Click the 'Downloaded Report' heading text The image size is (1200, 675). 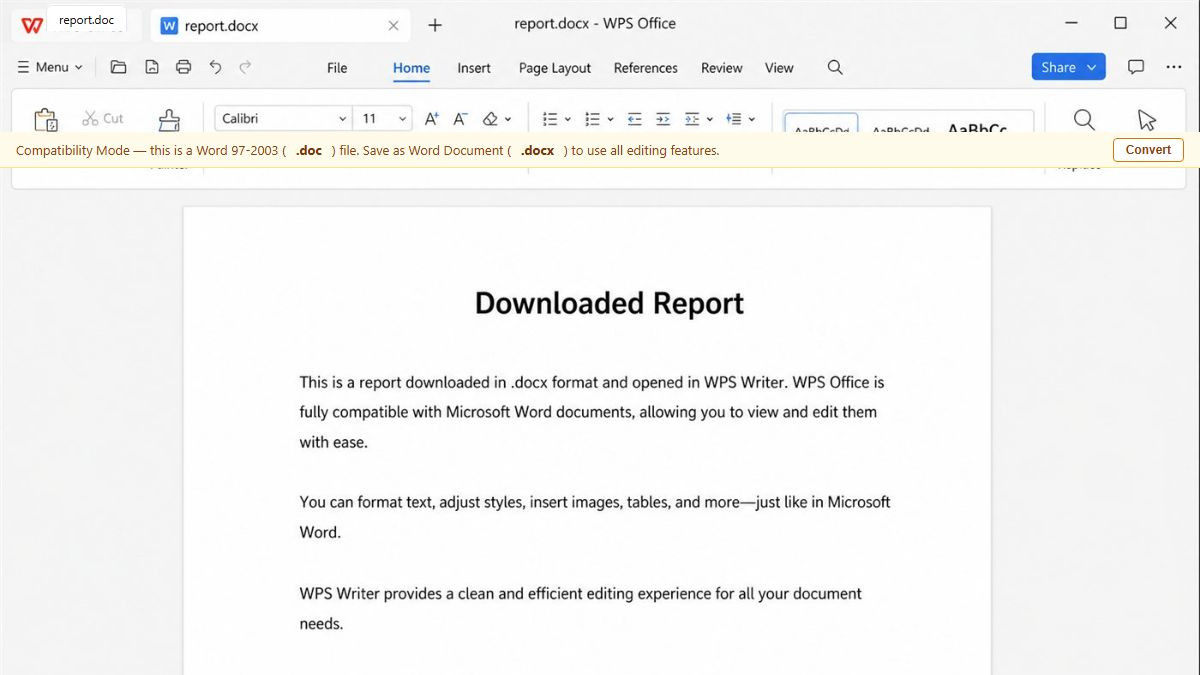click(x=609, y=303)
